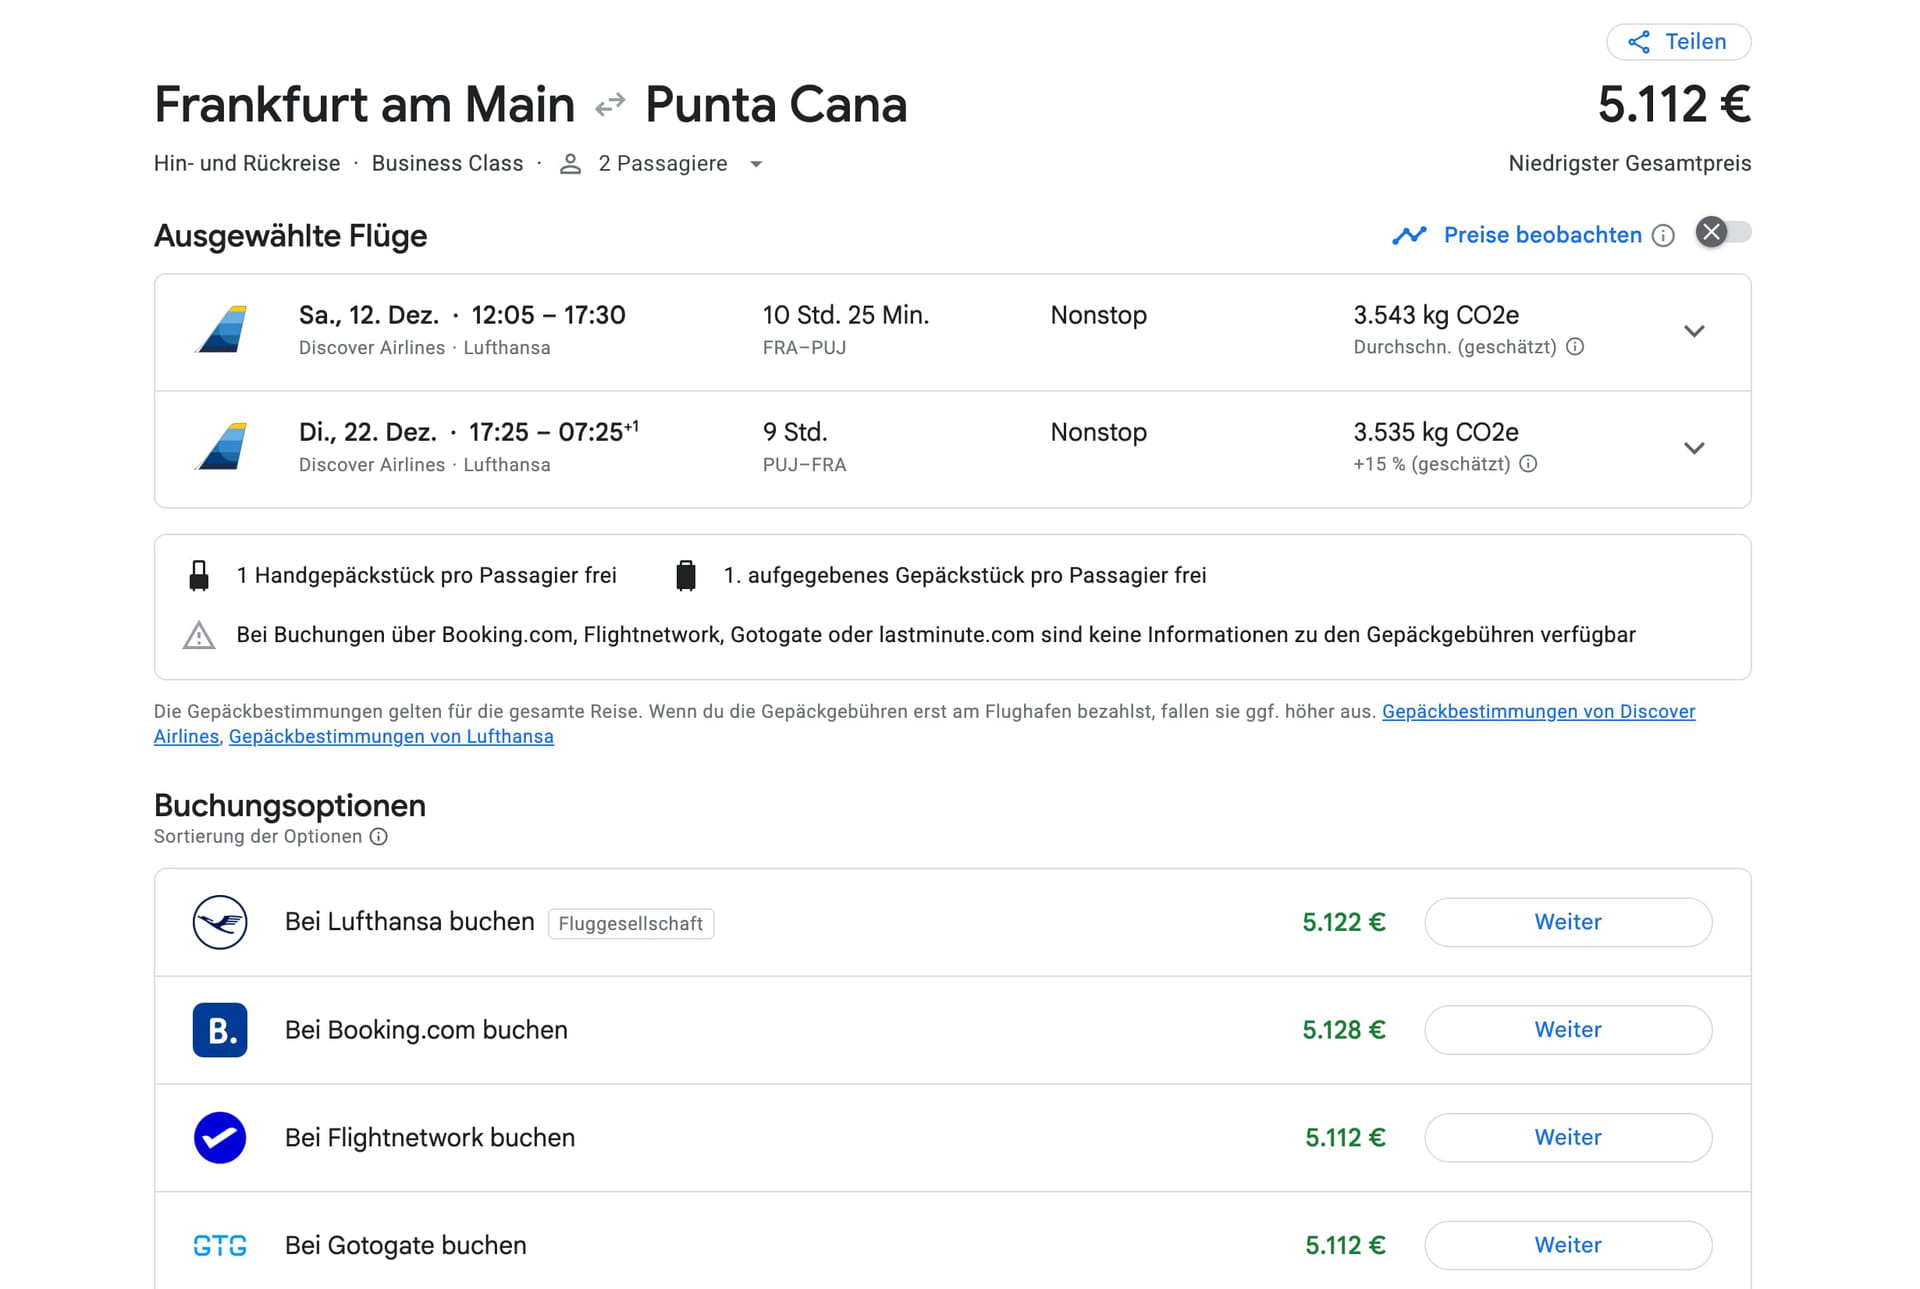Click the Fluggesellschaft badge
Image resolution: width=1920 pixels, height=1289 pixels.
click(x=631, y=924)
